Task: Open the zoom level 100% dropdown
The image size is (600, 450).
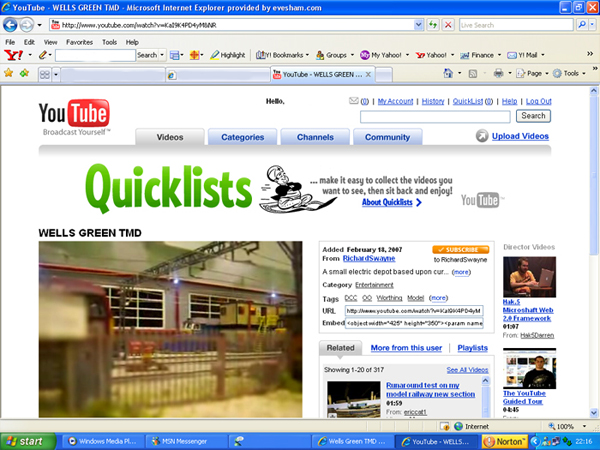Action: tap(584, 426)
